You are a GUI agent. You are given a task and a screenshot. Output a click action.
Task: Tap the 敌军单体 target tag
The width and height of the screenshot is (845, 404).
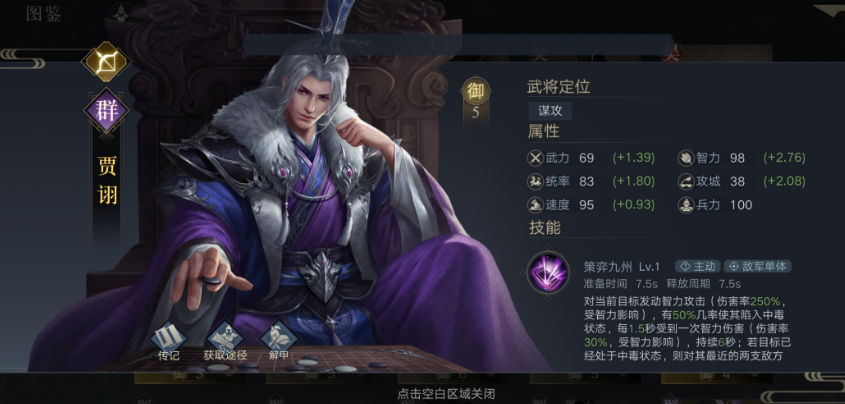coord(757,266)
